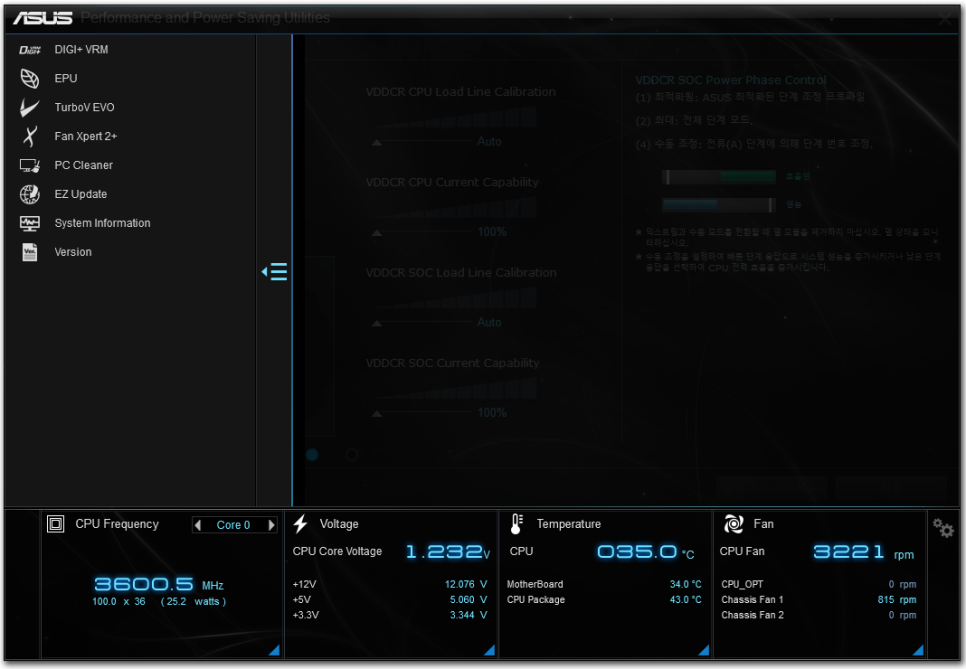This screenshot has height=669, width=966.
Task: Select second page indicator dot
Action: pos(352,455)
